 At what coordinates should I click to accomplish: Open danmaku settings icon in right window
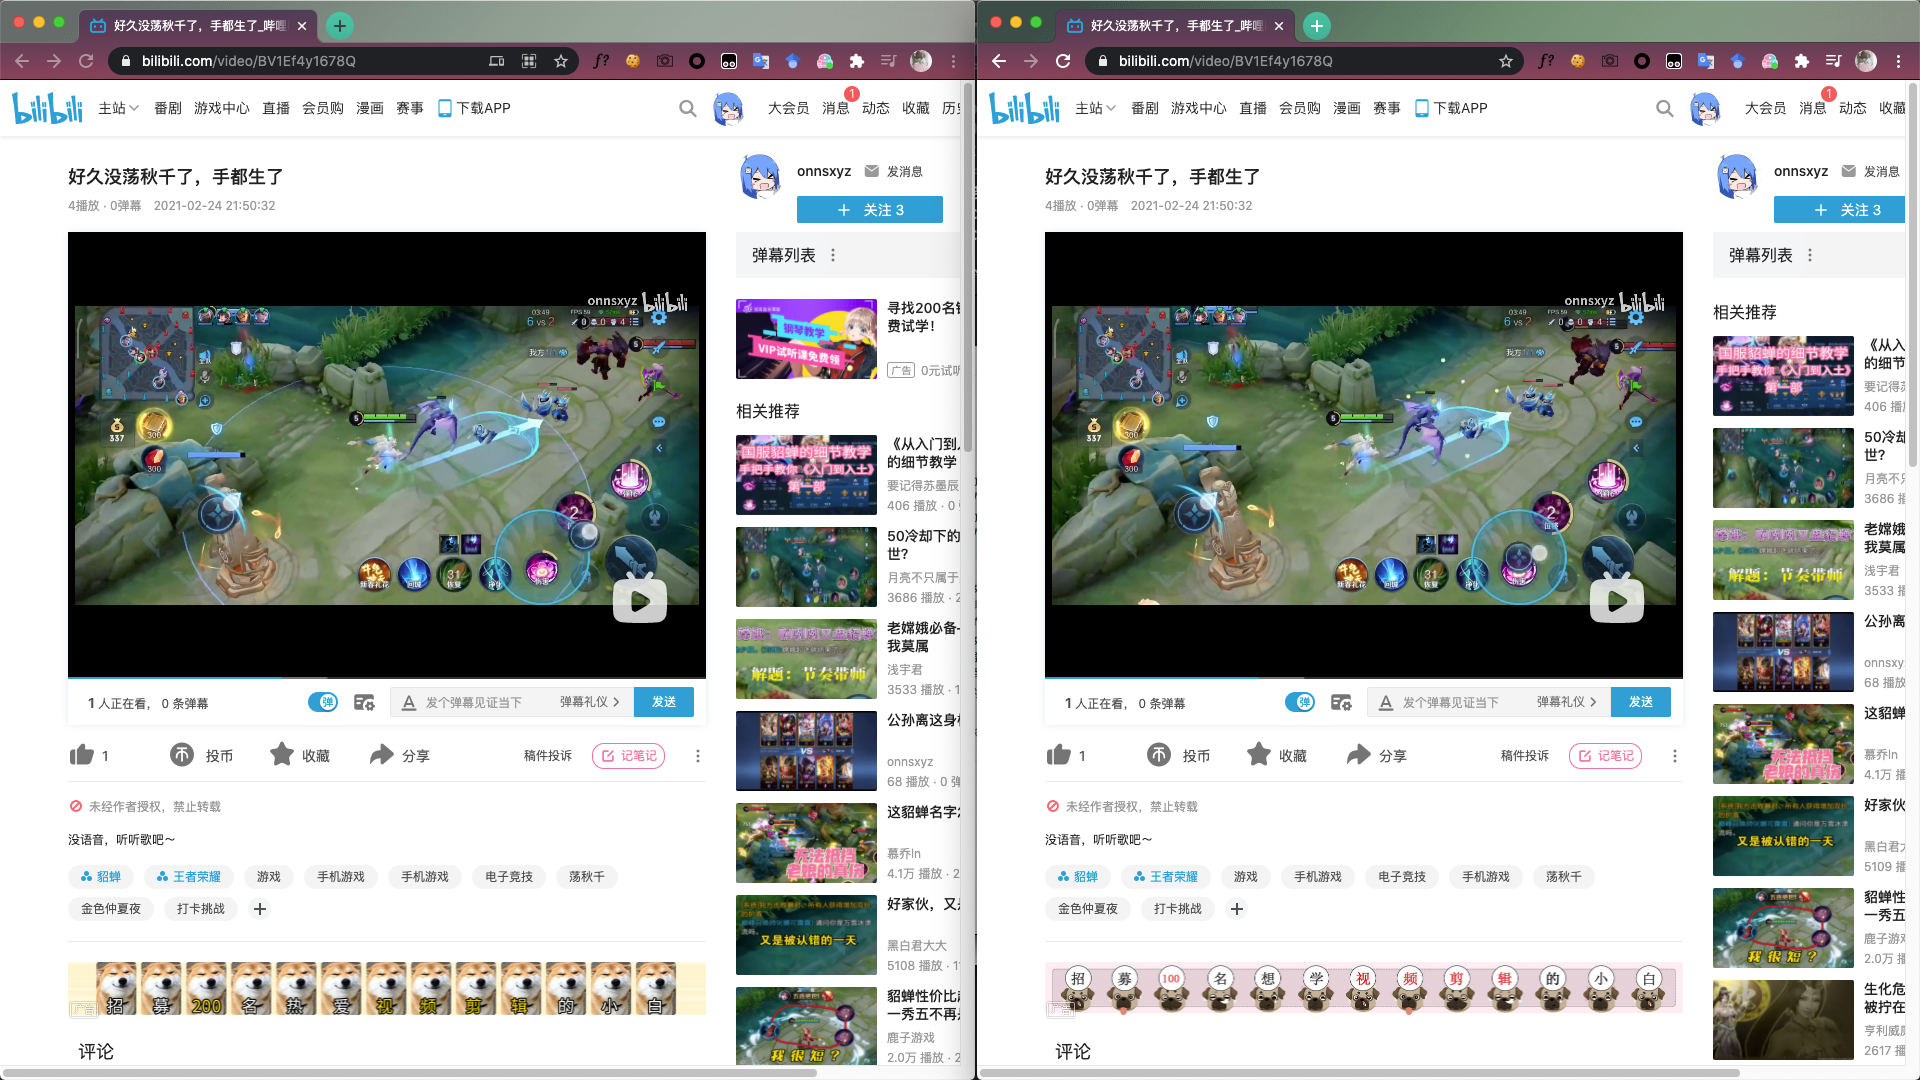(1341, 702)
